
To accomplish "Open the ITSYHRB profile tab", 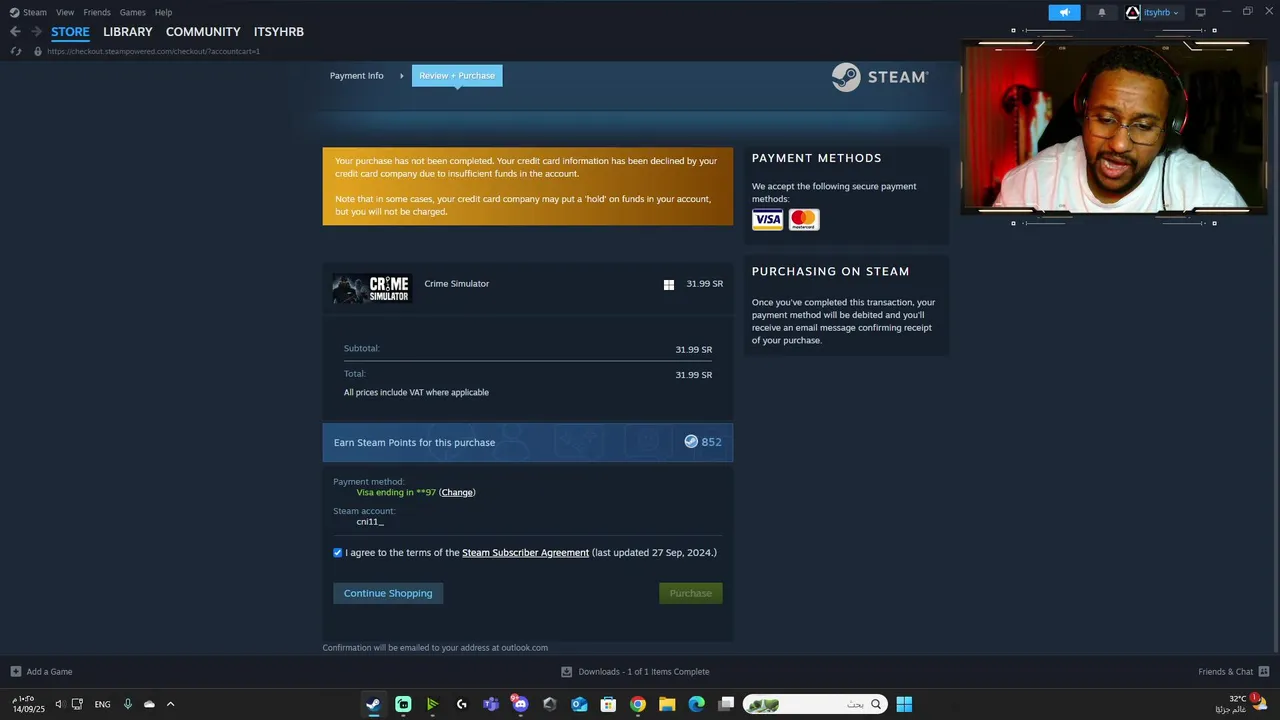I will [x=279, y=32].
